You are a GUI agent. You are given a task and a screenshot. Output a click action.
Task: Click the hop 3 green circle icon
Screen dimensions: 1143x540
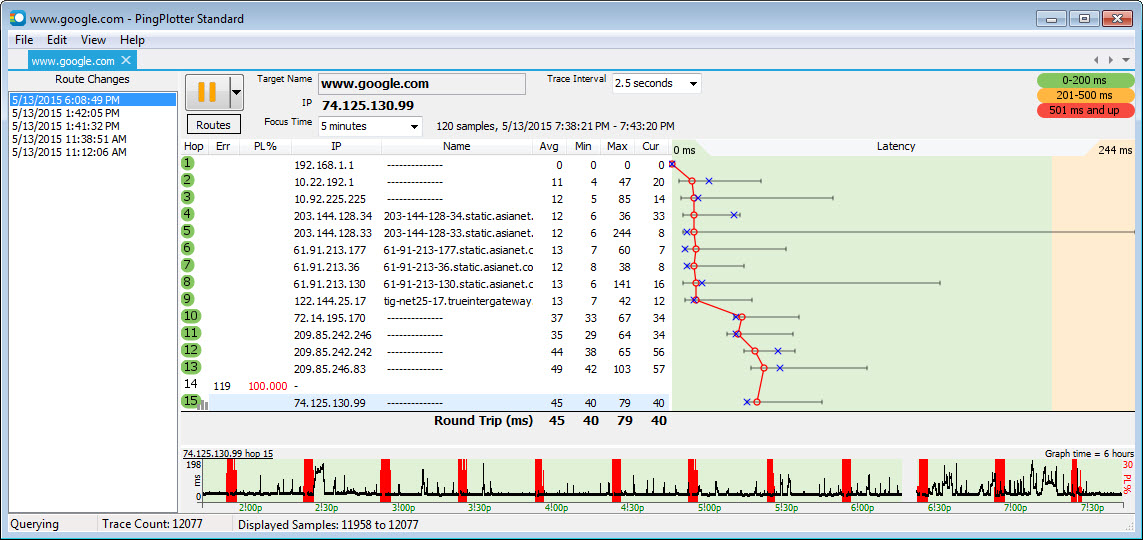pos(189,197)
